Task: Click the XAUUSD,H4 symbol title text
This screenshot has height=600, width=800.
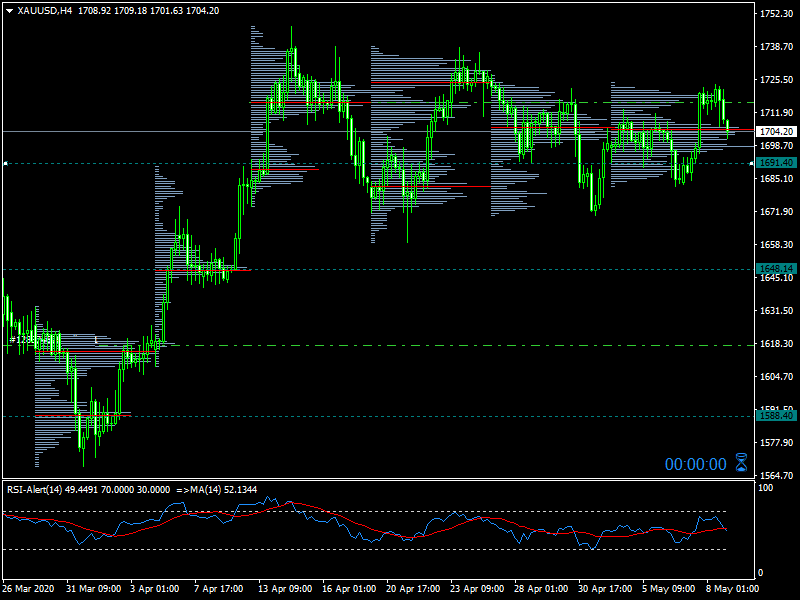Action: [44, 10]
